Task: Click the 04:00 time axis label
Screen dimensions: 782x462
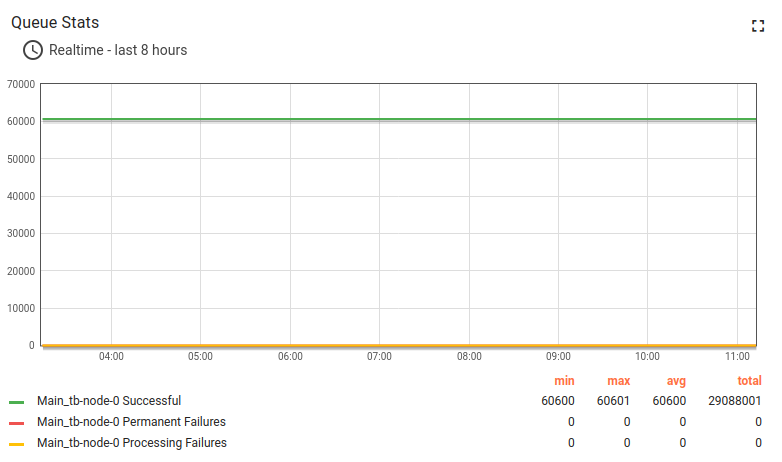Action: coord(111,356)
